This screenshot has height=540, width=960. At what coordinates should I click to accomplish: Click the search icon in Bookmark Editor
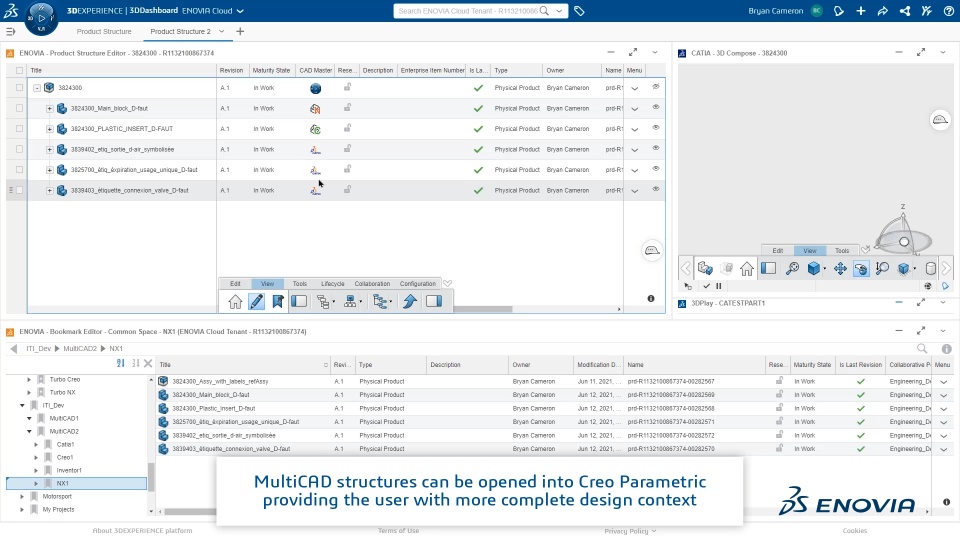922,348
